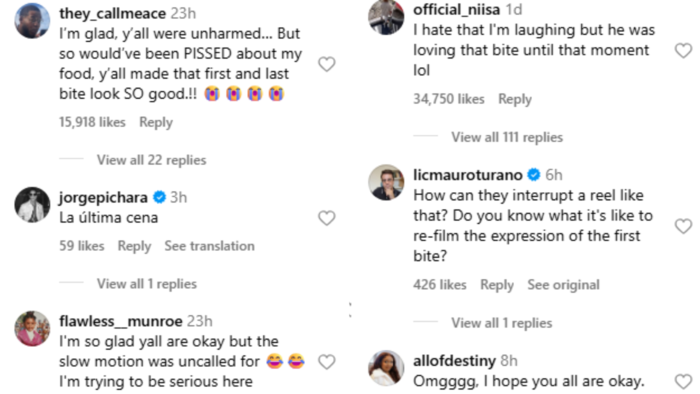Heart licmauroturano's comment about the reel
Screen dimensions: 700x394
683,226
